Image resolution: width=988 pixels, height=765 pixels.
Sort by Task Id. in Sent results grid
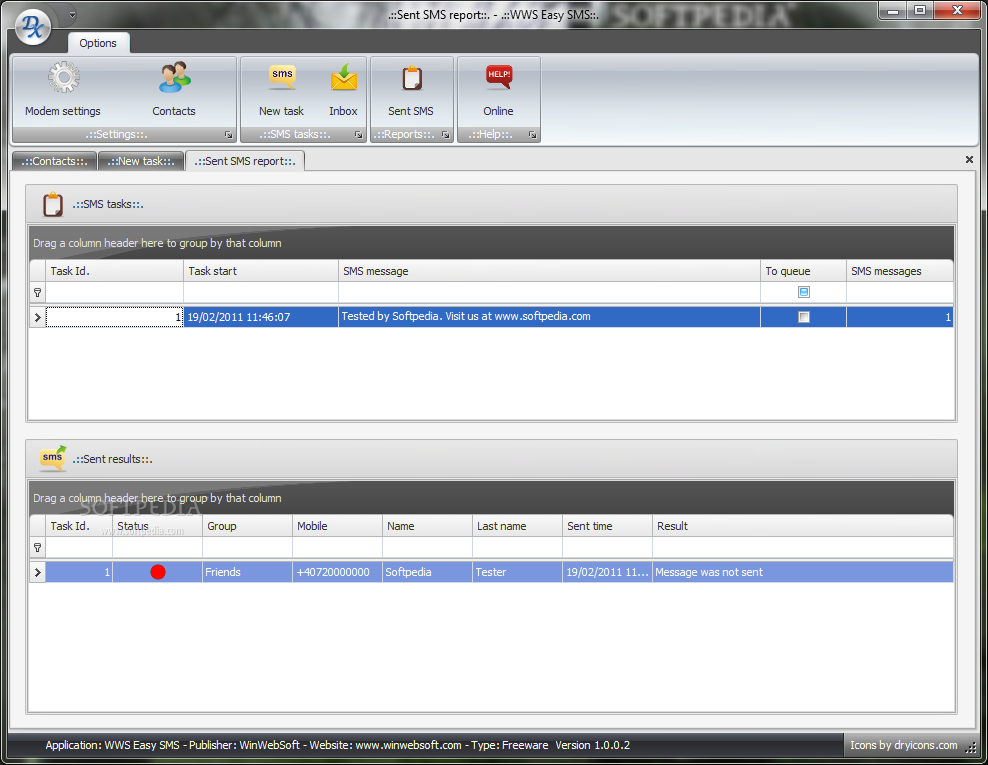[x=79, y=526]
